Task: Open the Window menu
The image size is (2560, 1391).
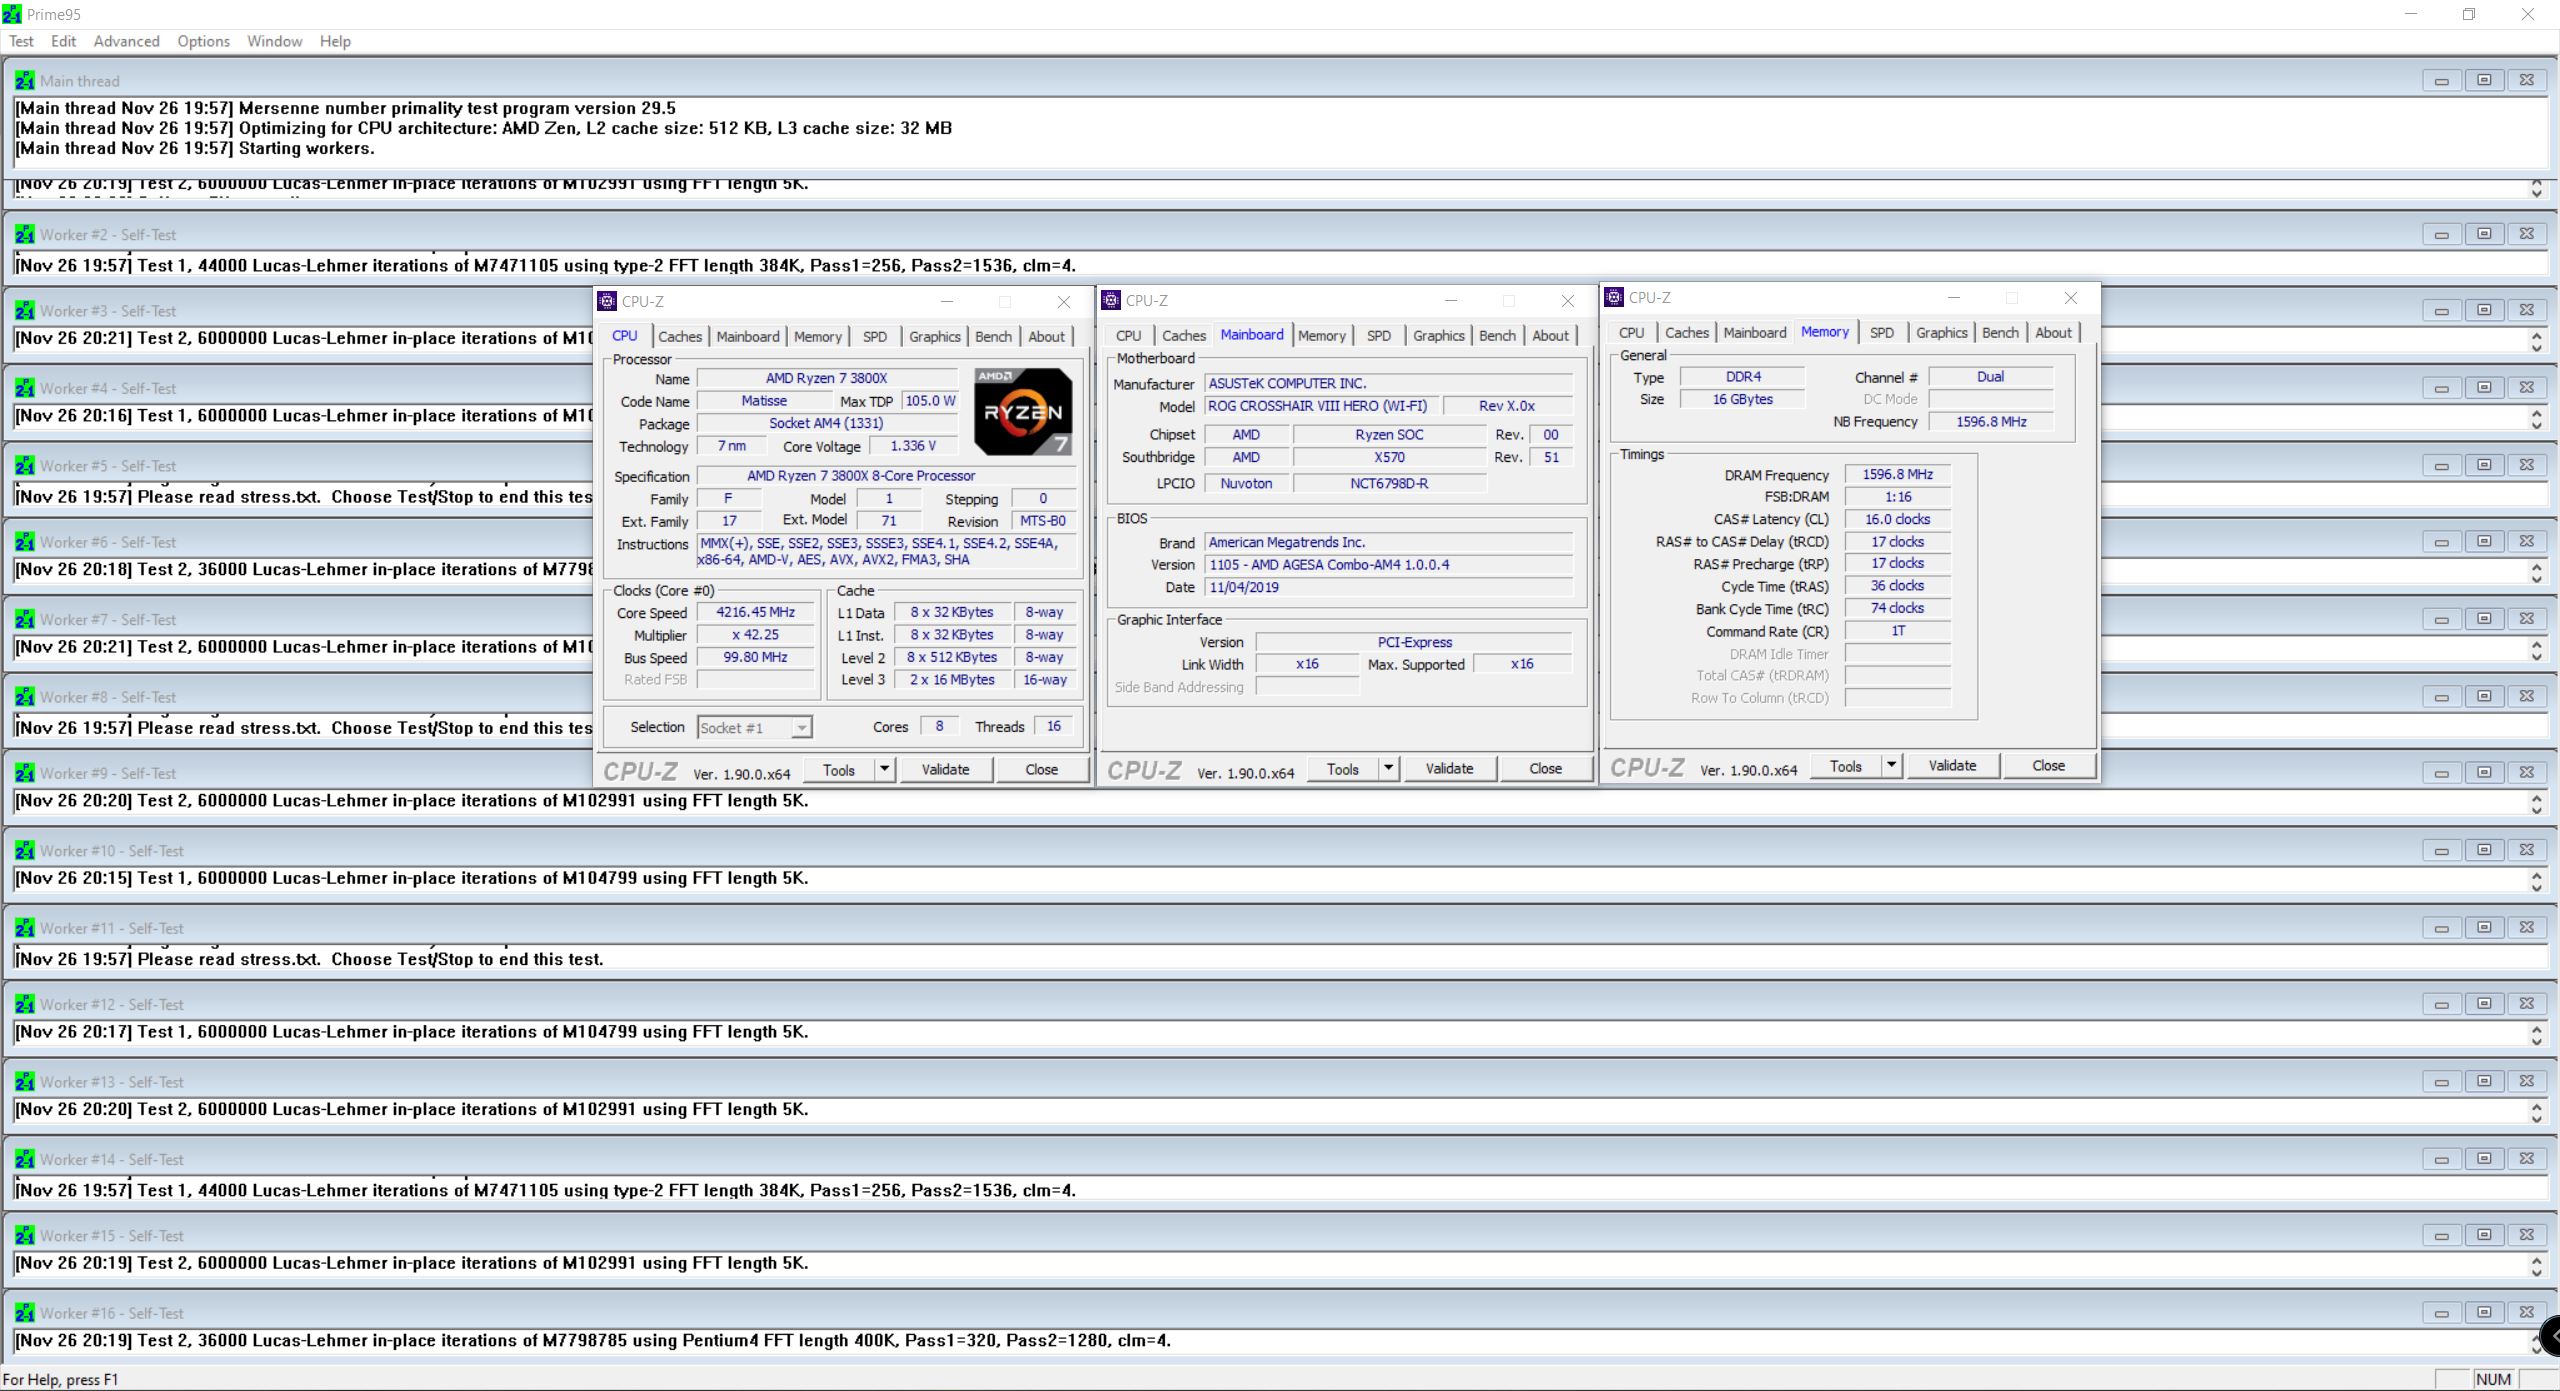Action: [x=274, y=41]
